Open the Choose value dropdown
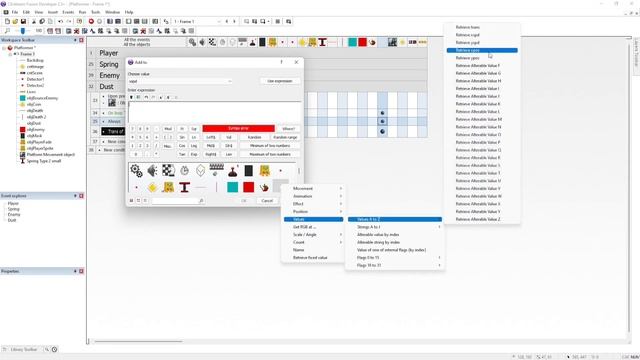This screenshot has height=360, width=640. click(180, 81)
